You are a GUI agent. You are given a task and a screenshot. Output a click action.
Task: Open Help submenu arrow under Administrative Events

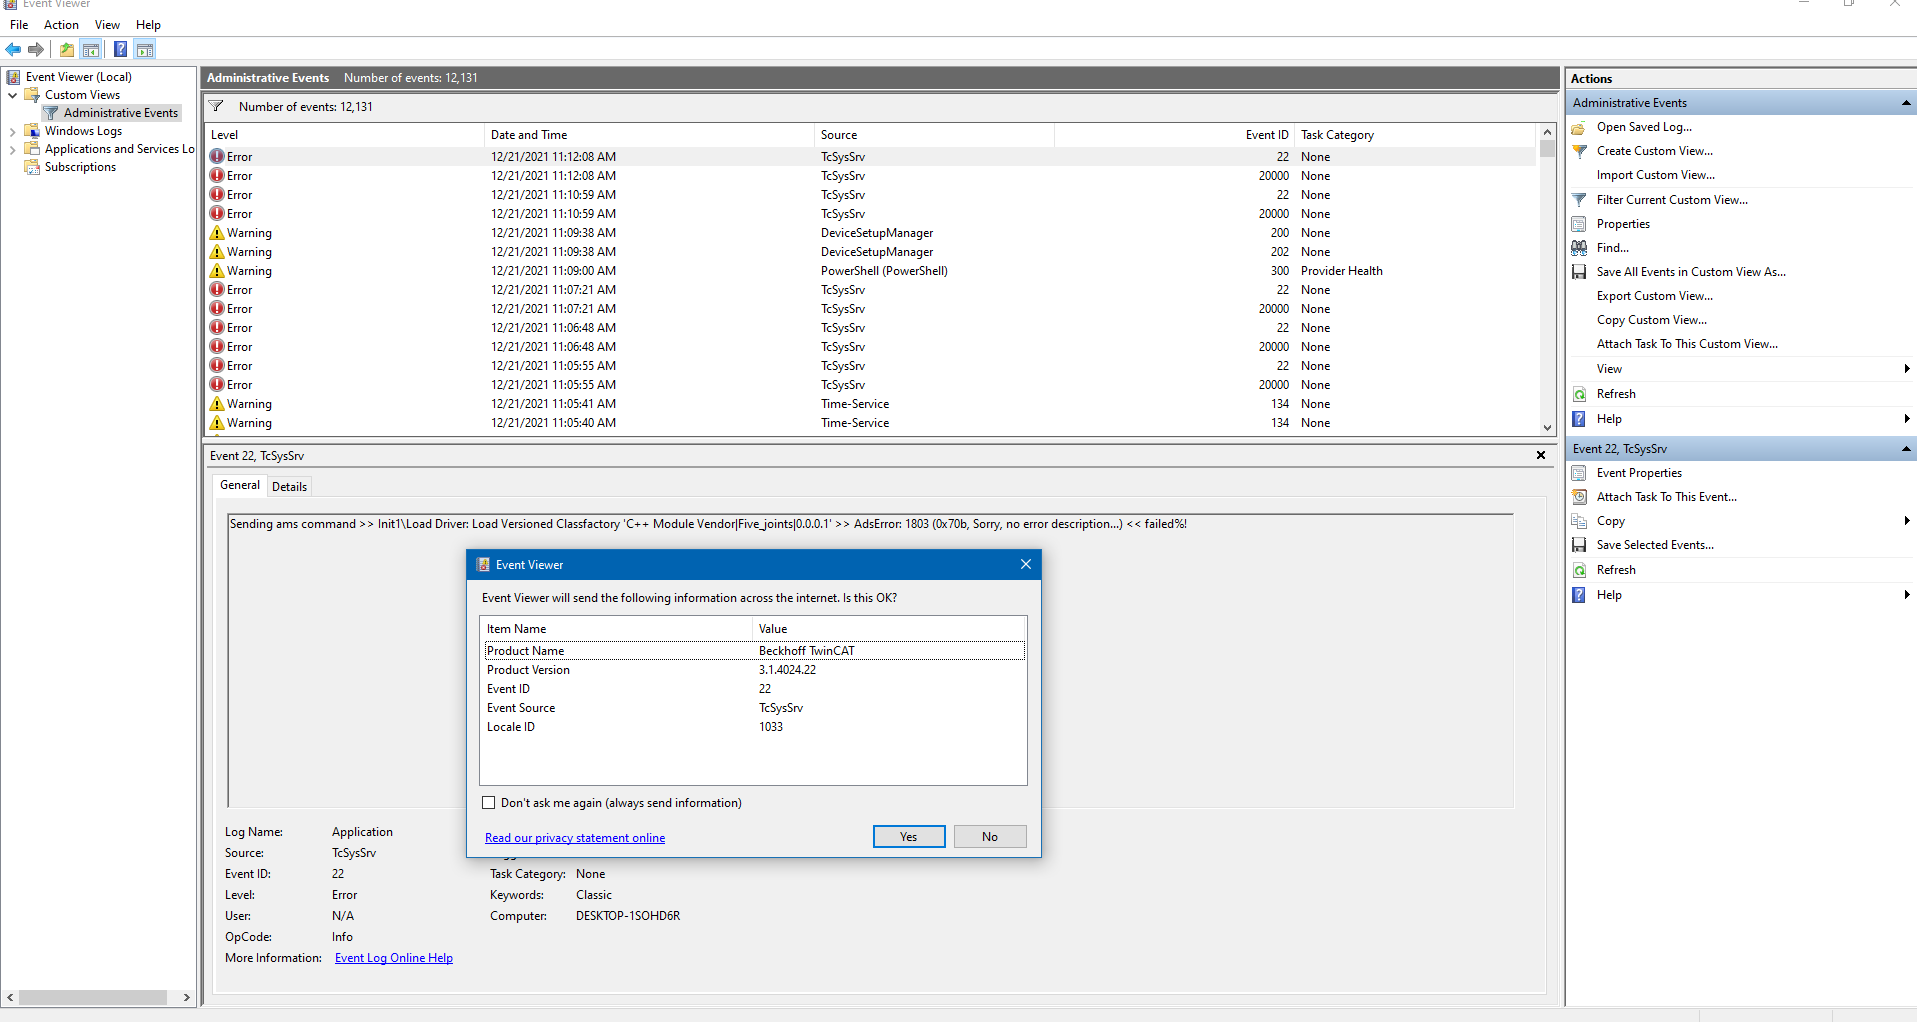[x=1907, y=419]
